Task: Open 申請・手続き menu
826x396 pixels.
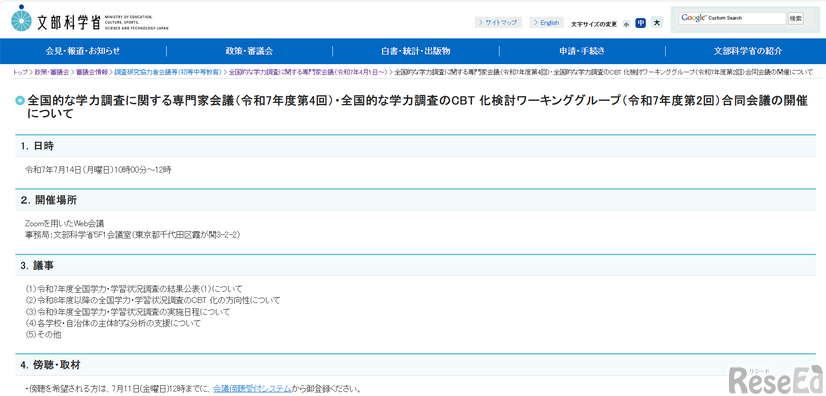Action: 582,51
